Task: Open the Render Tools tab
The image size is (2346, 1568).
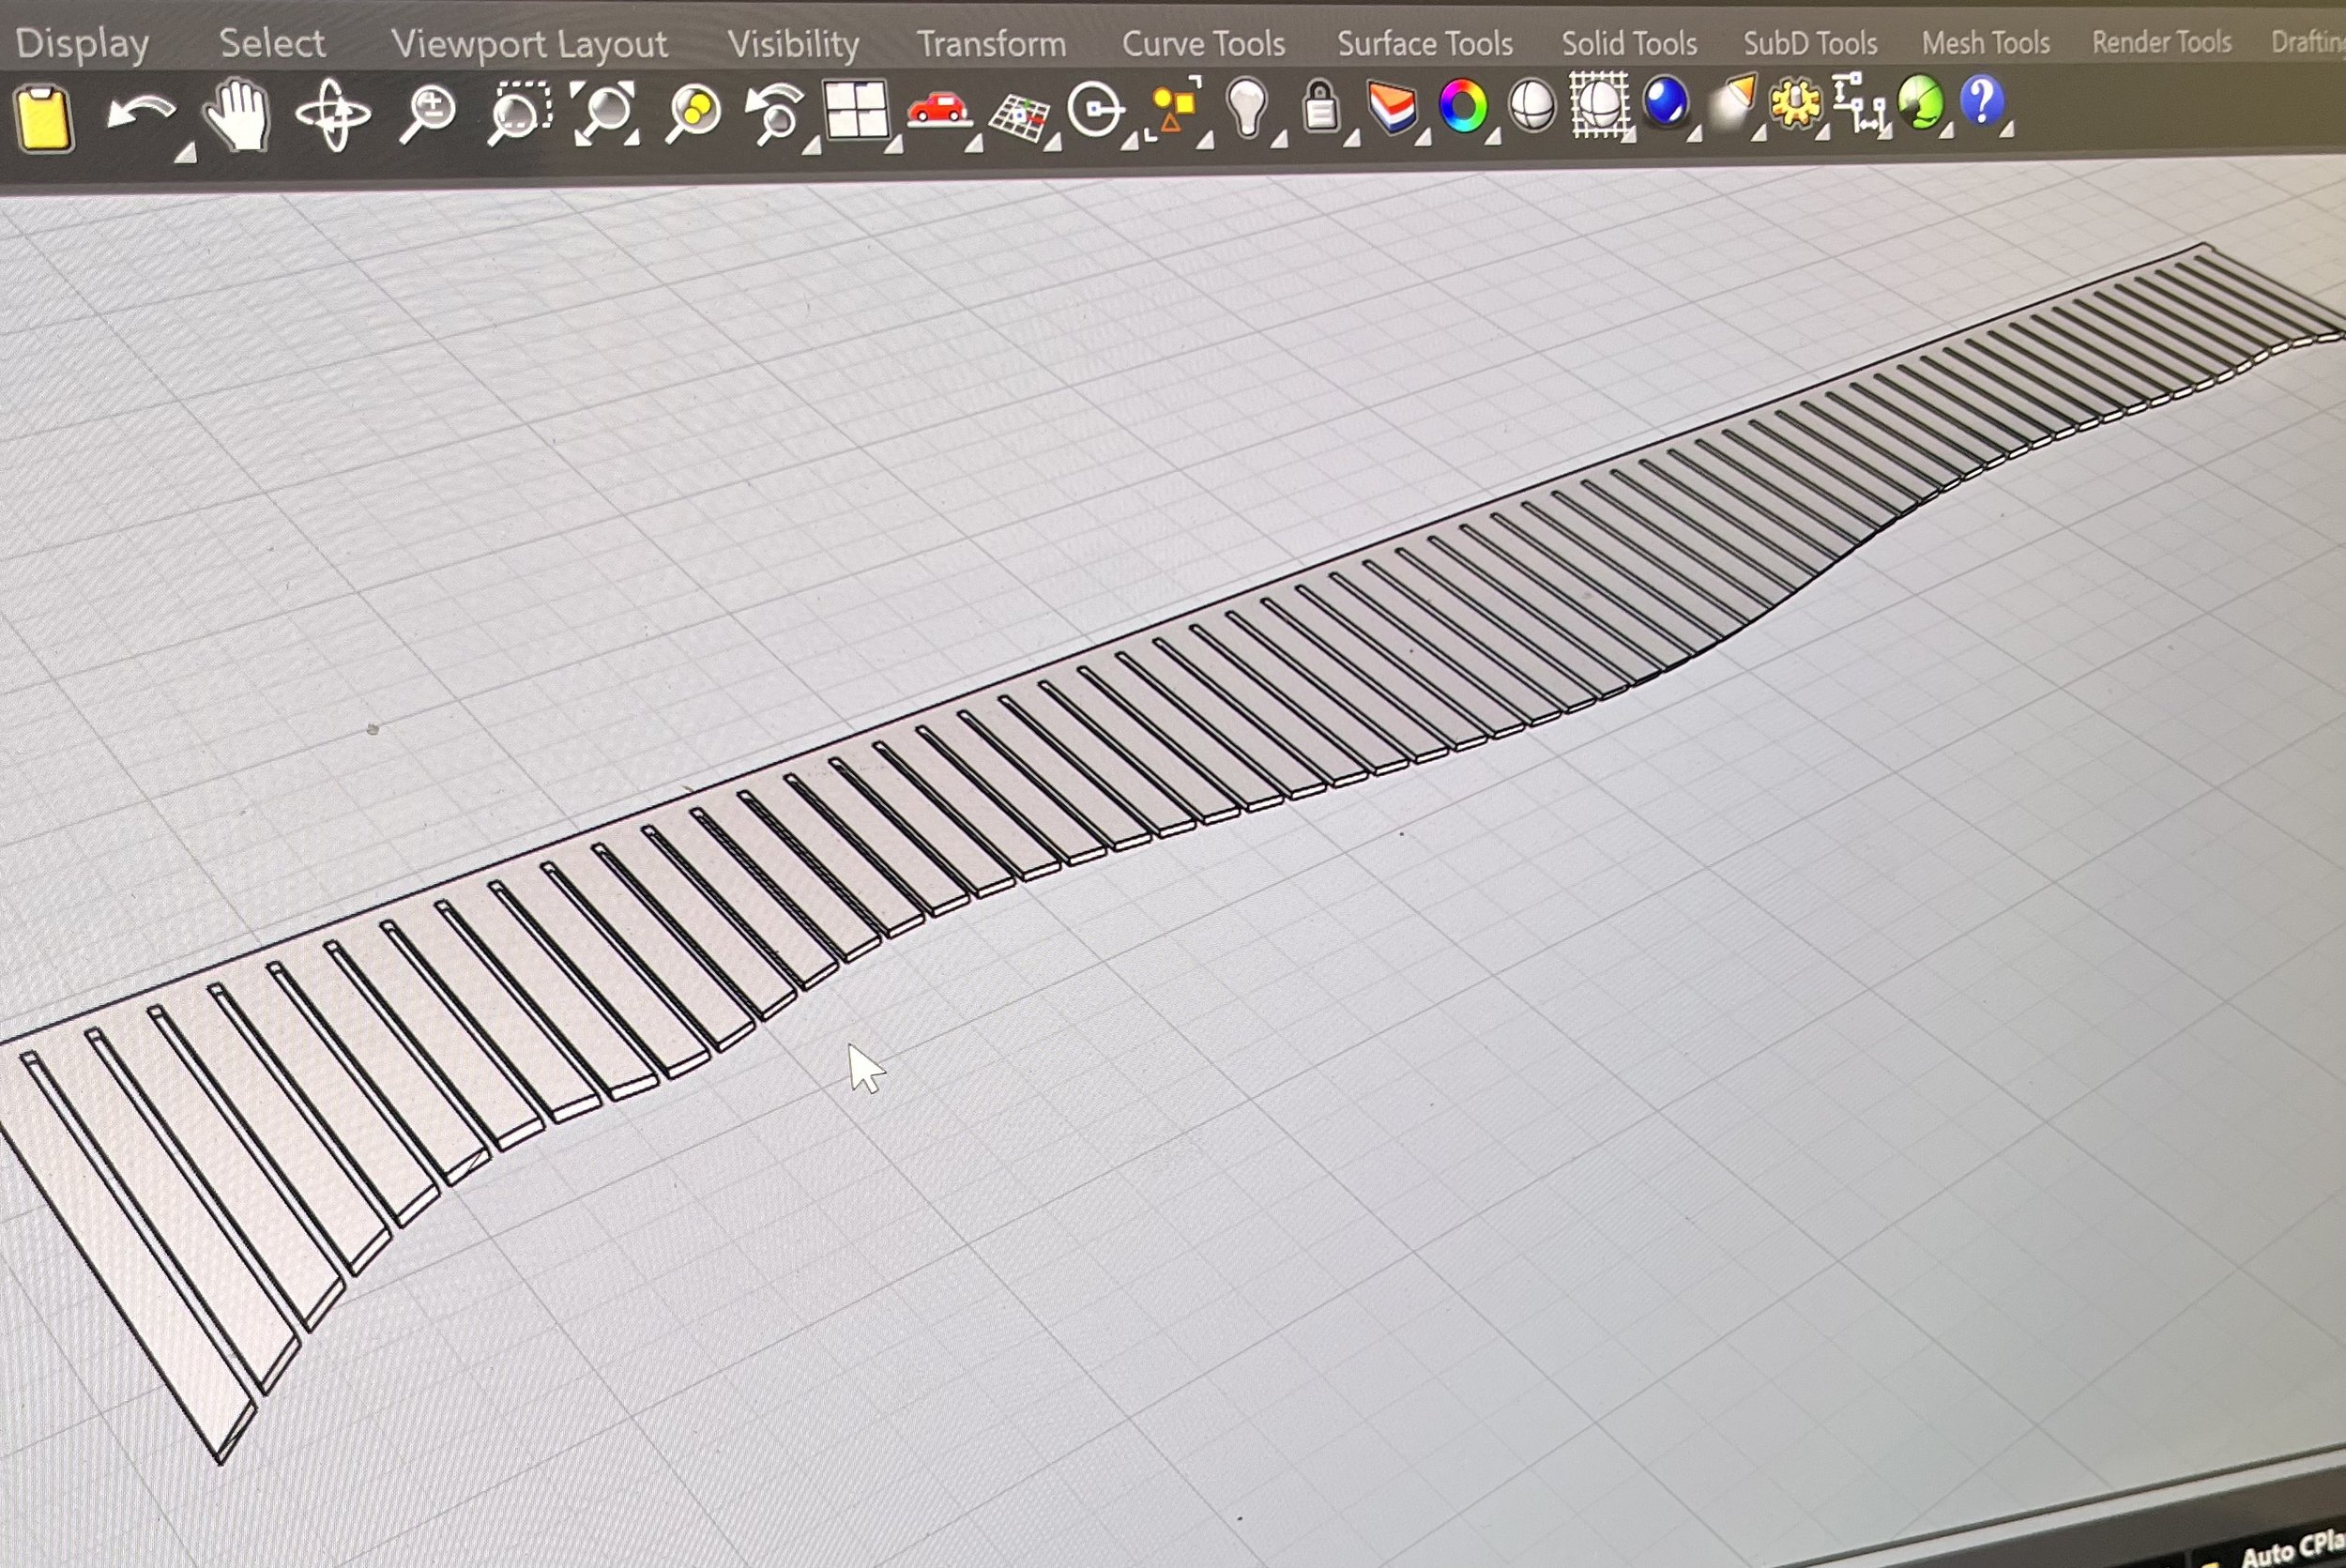Action: coord(2161,42)
